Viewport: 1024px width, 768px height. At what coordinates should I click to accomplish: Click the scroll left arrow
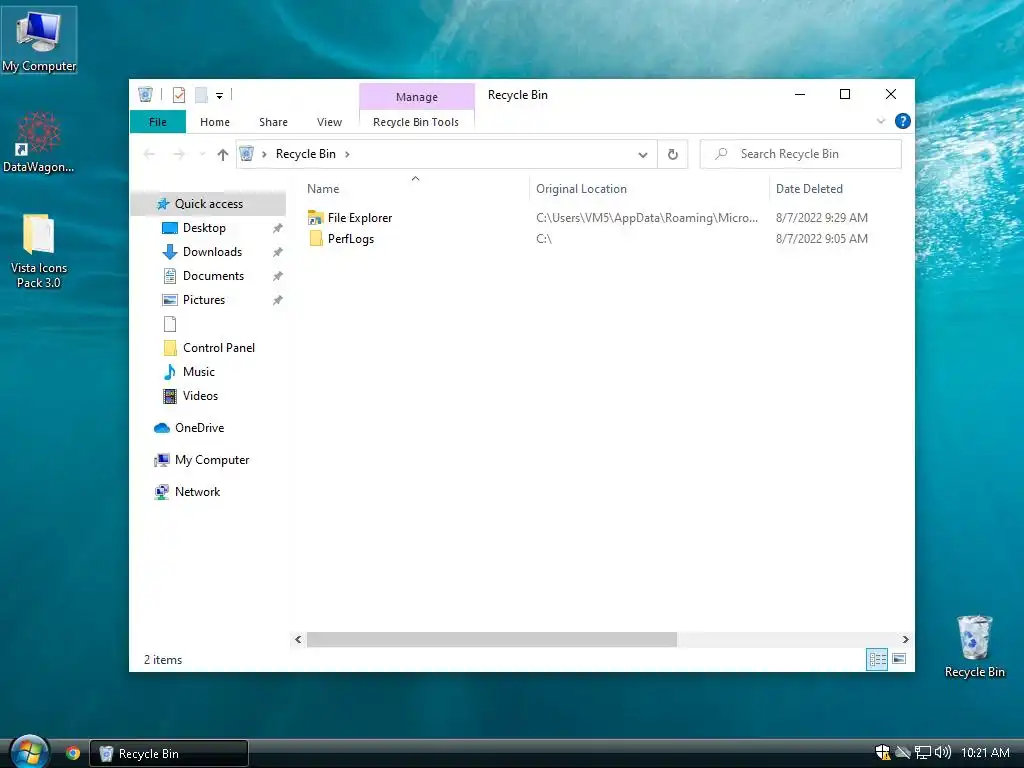pyautogui.click(x=298, y=640)
